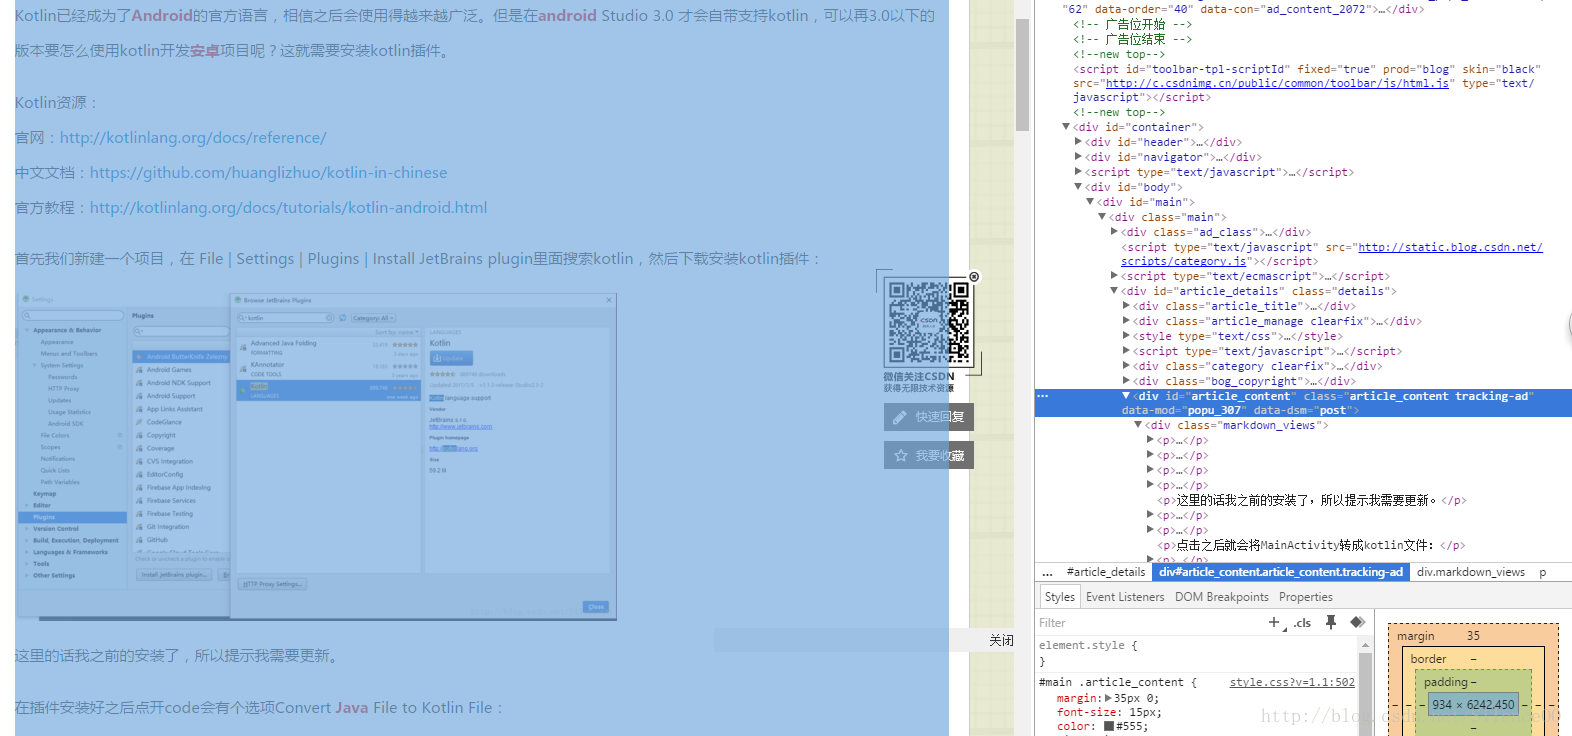
Task: Click the pin toggle element state icon
Action: (x=1331, y=622)
